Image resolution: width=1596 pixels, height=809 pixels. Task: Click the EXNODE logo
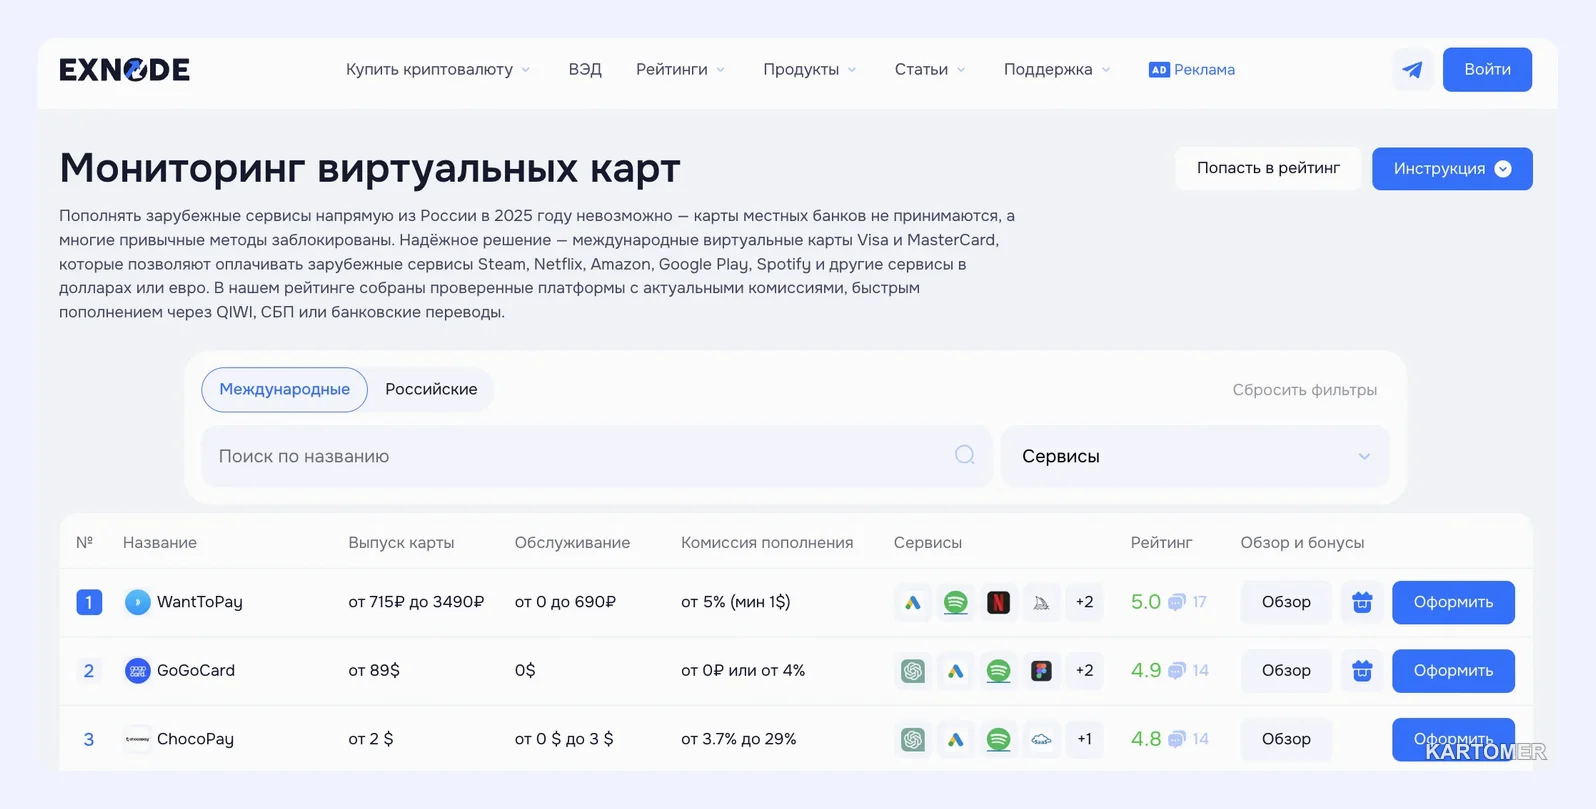point(124,69)
